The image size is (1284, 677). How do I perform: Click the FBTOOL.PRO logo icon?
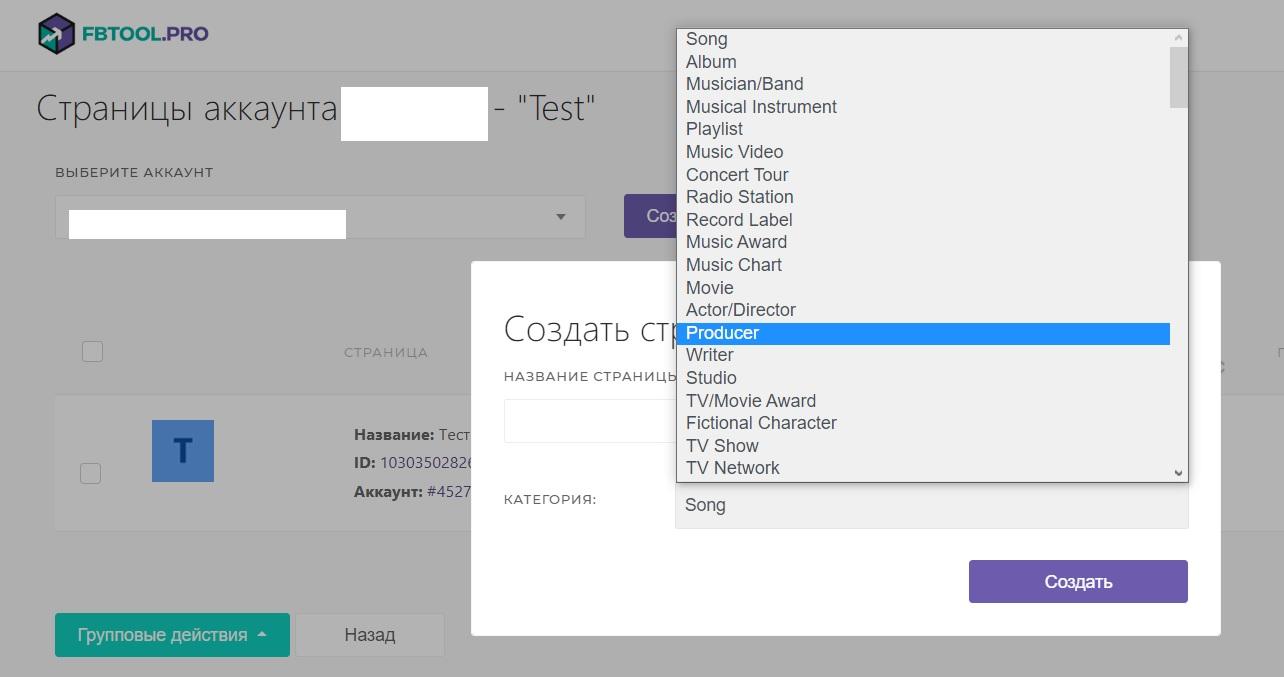pos(57,34)
